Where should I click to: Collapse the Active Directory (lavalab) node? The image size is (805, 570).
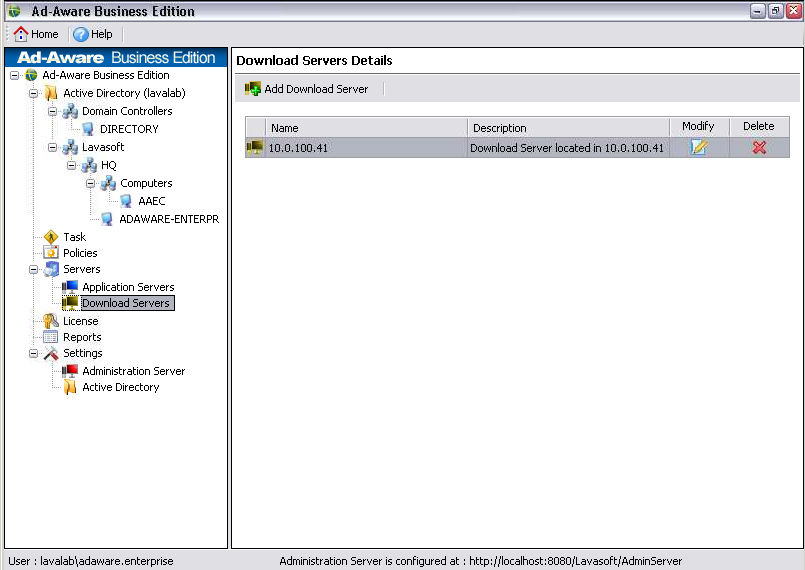pos(33,93)
